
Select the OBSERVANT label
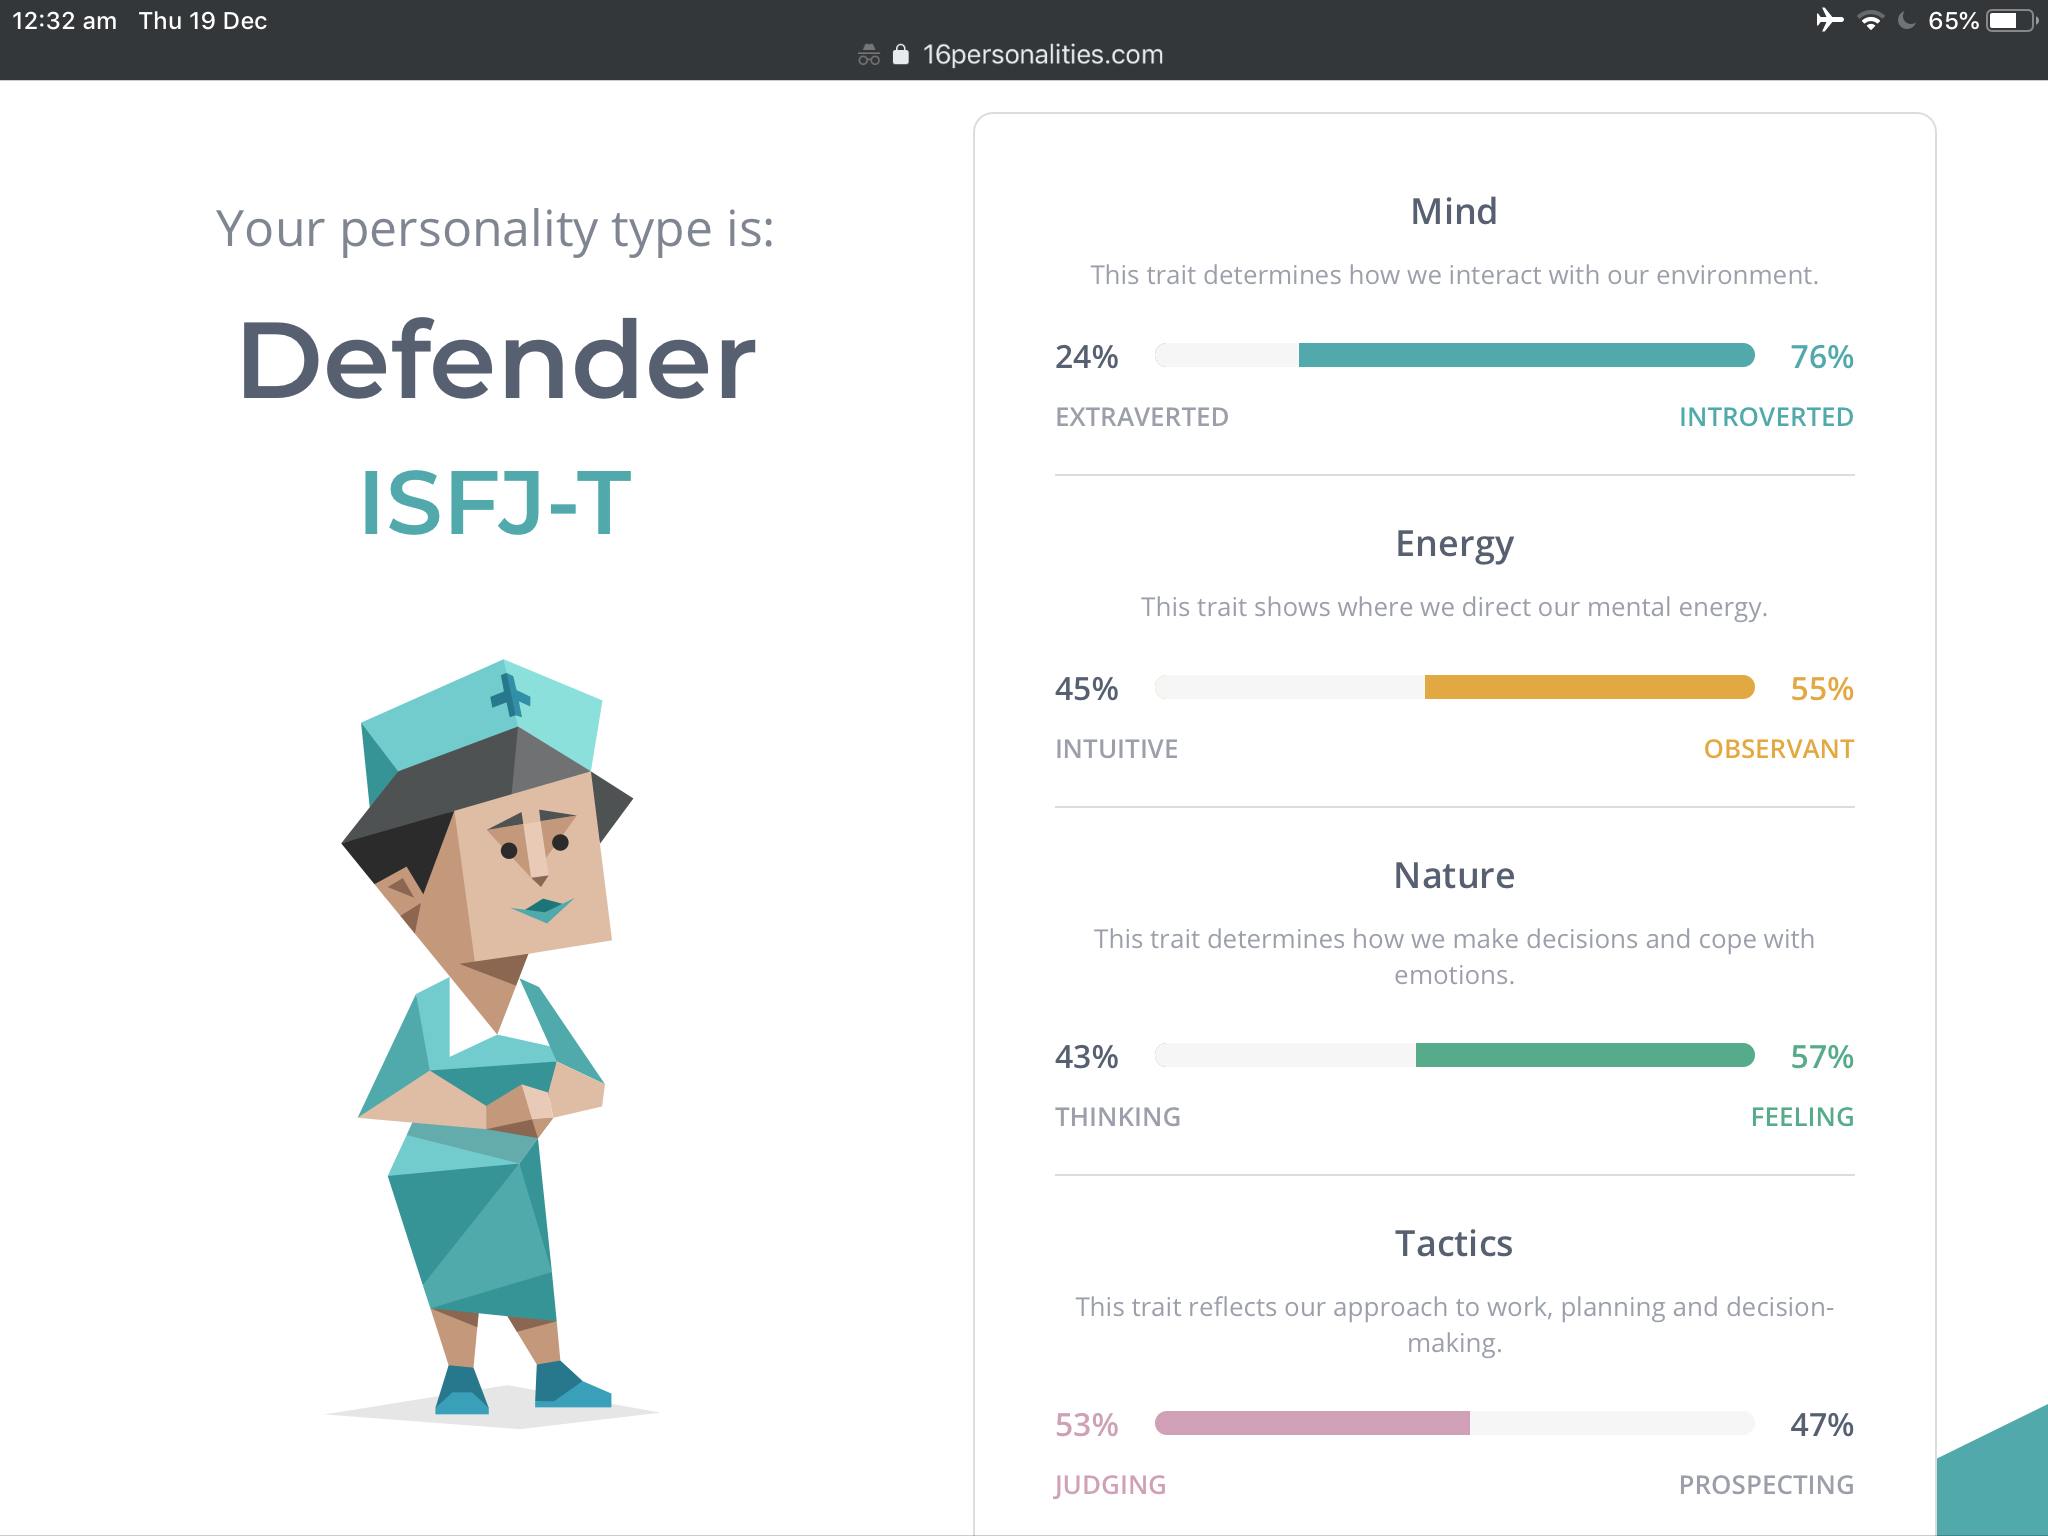click(1779, 749)
